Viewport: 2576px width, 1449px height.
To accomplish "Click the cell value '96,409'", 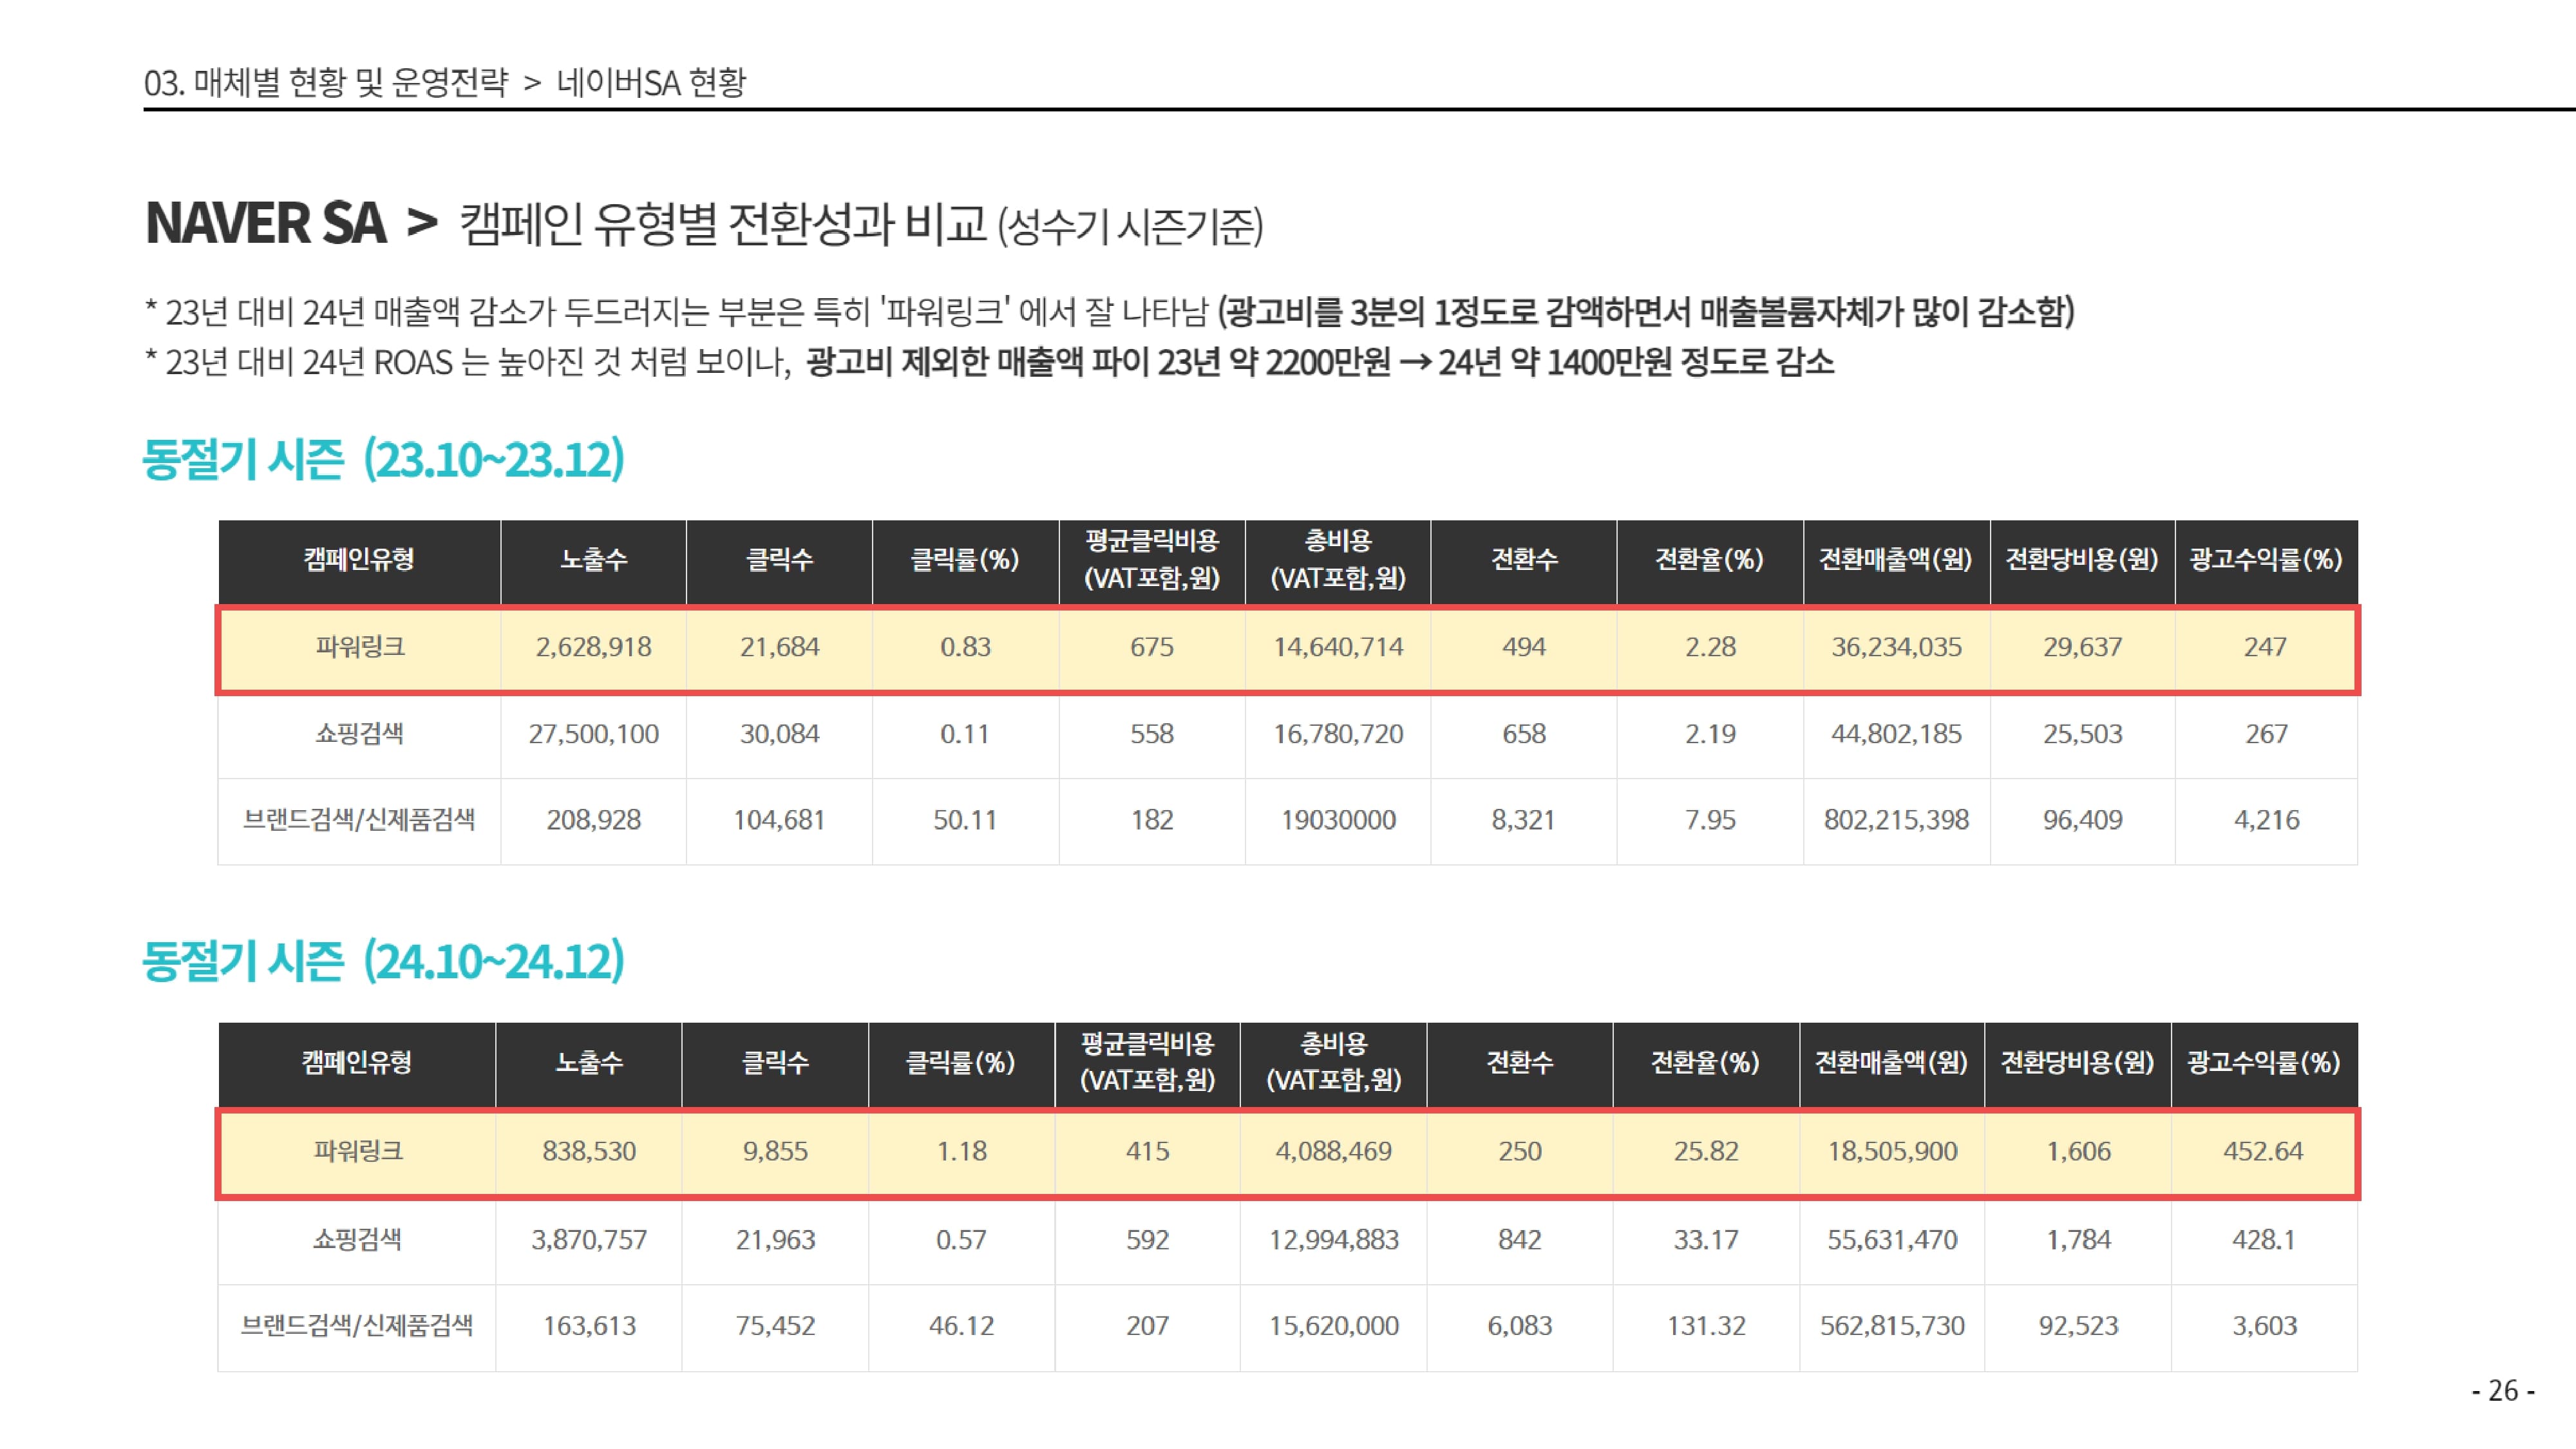I will click(2083, 820).
